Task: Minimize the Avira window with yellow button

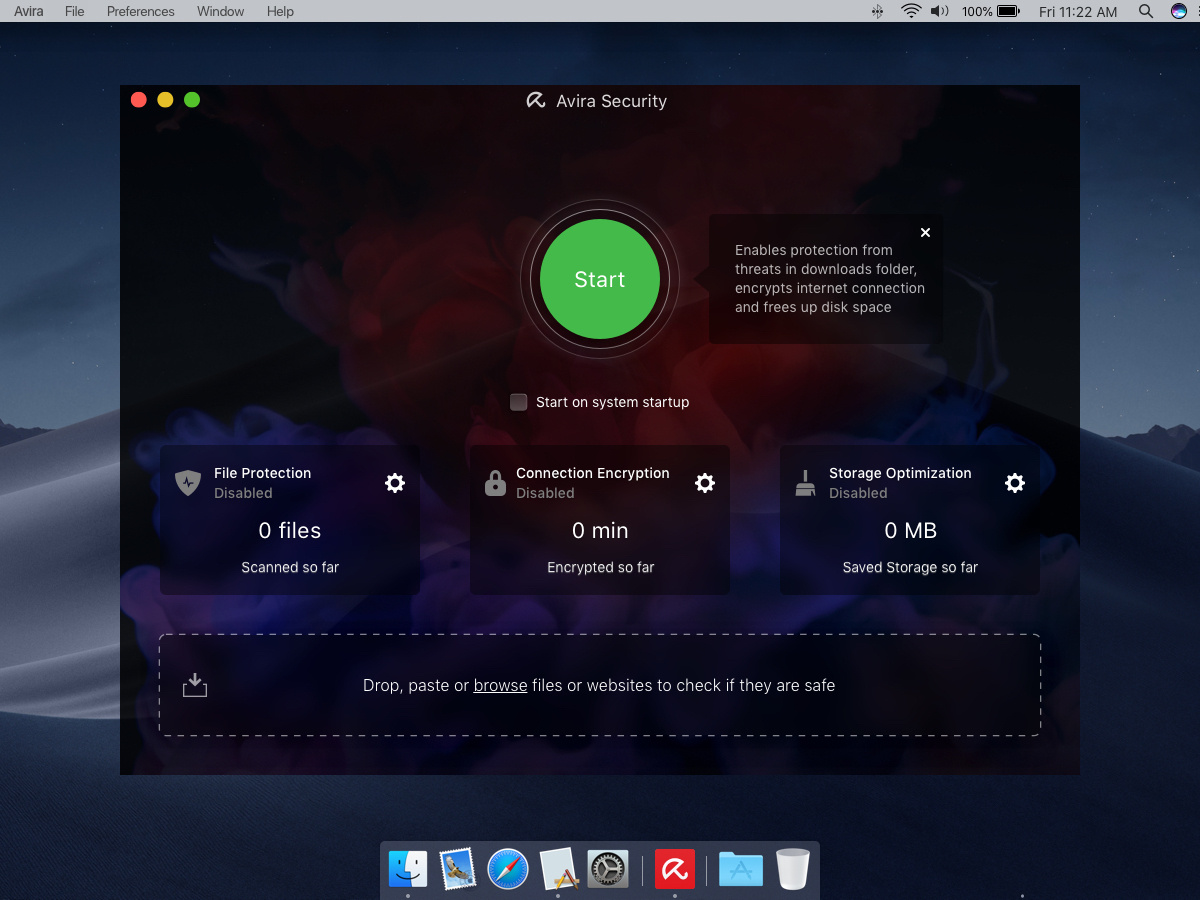Action: tap(166, 99)
